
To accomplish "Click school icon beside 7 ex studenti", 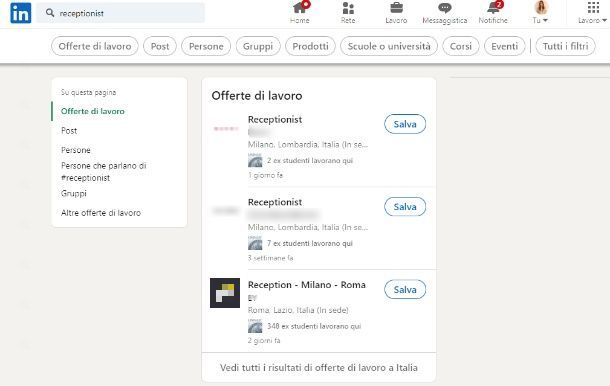I will [x=255, y=243].
